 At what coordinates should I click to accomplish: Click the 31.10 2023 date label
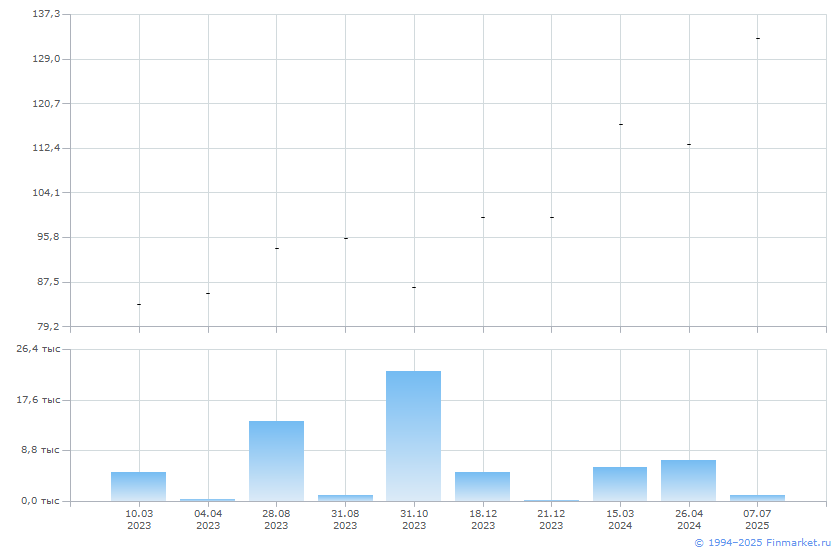(x=414, y=519)
